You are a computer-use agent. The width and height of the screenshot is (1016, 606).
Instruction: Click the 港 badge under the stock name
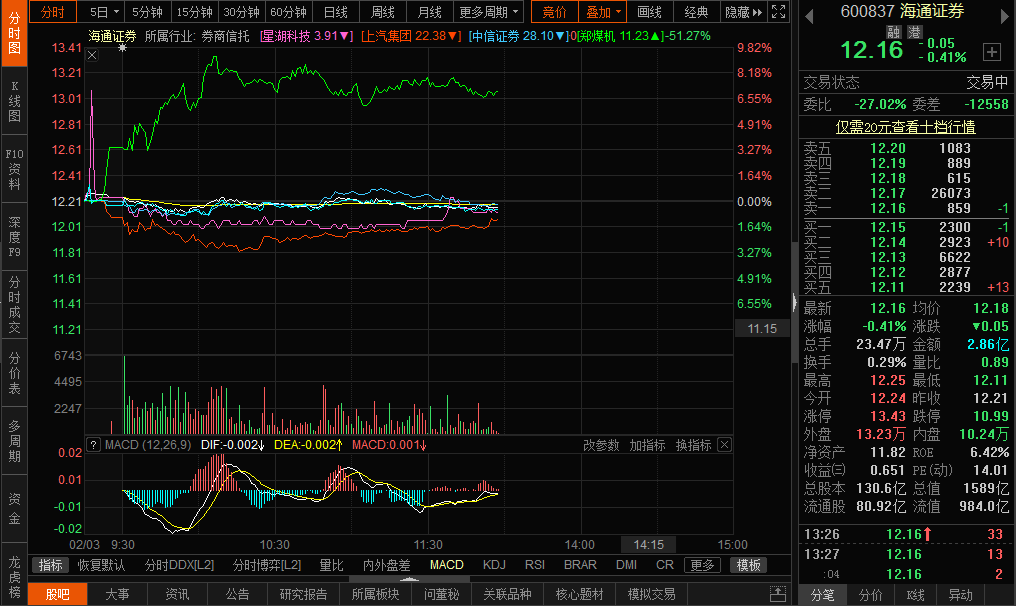click(x=914, y=32)
